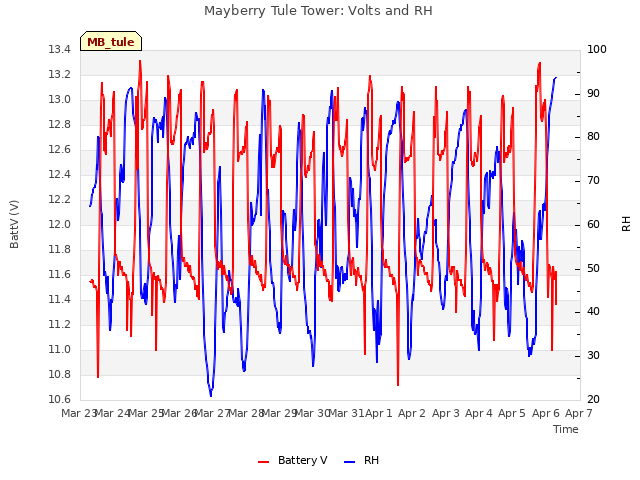Click the 10.8 tick on BattV axis
The image size is (640, 480).
click(x=60, y=375)
